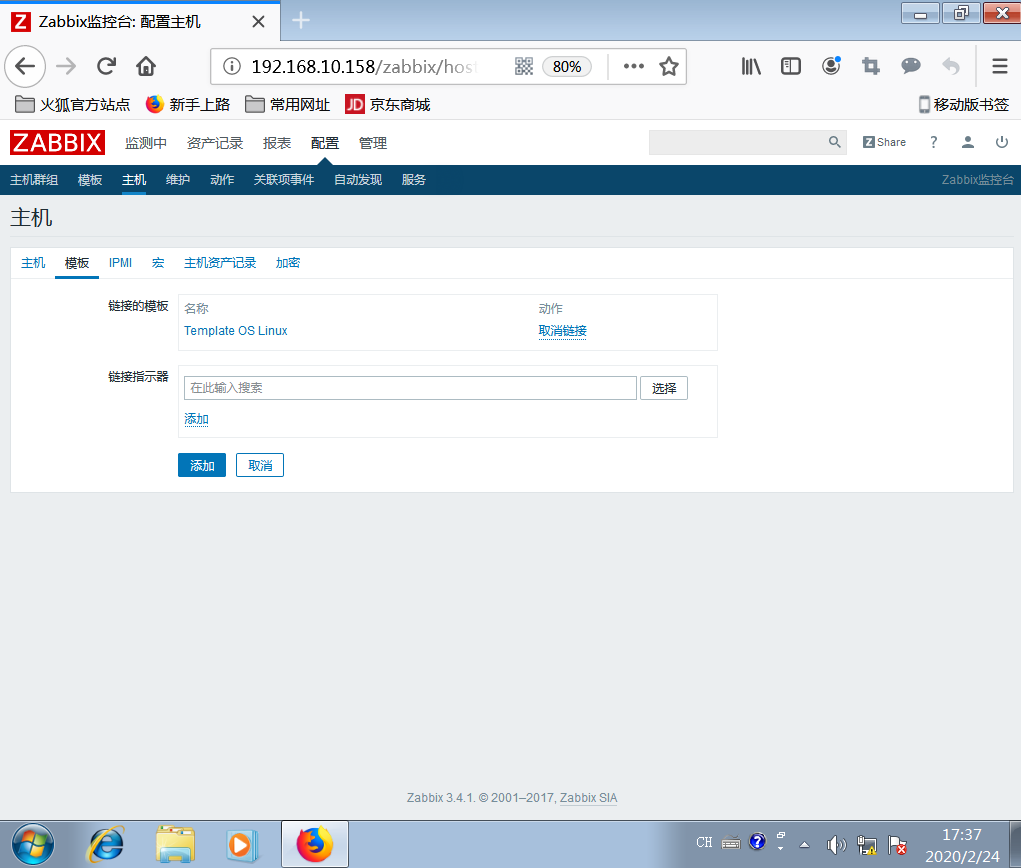Go to 动作 submenu
The height and width of the screenshot is (868, 1021).
222,180
